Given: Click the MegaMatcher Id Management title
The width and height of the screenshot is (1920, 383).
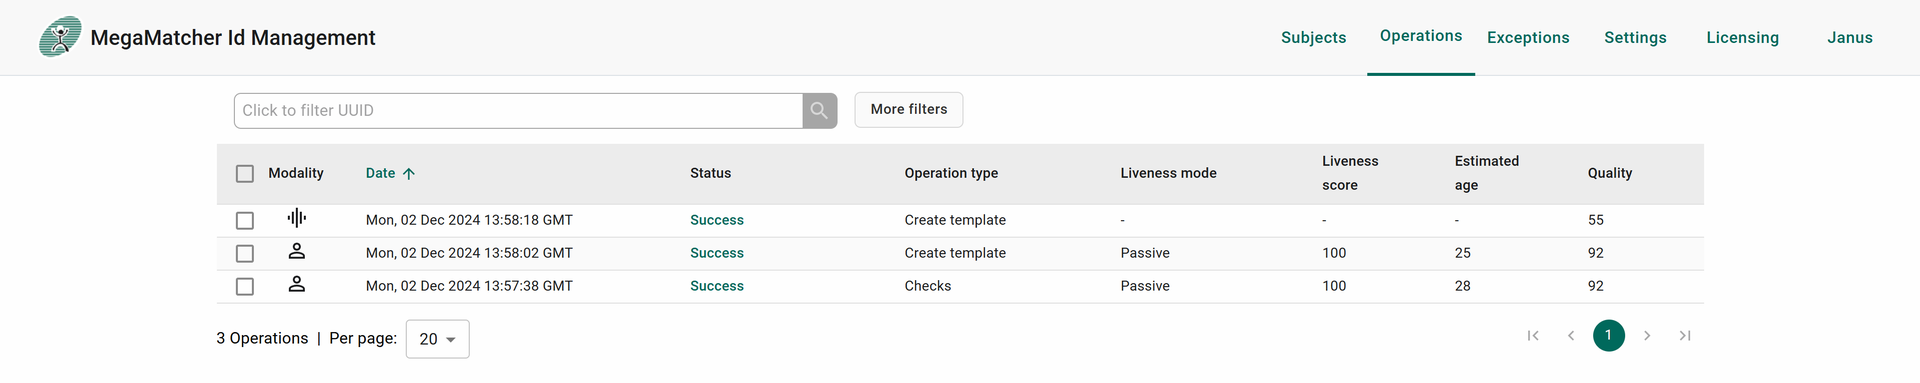Looking at the screenshot, I should pos(233,37).
